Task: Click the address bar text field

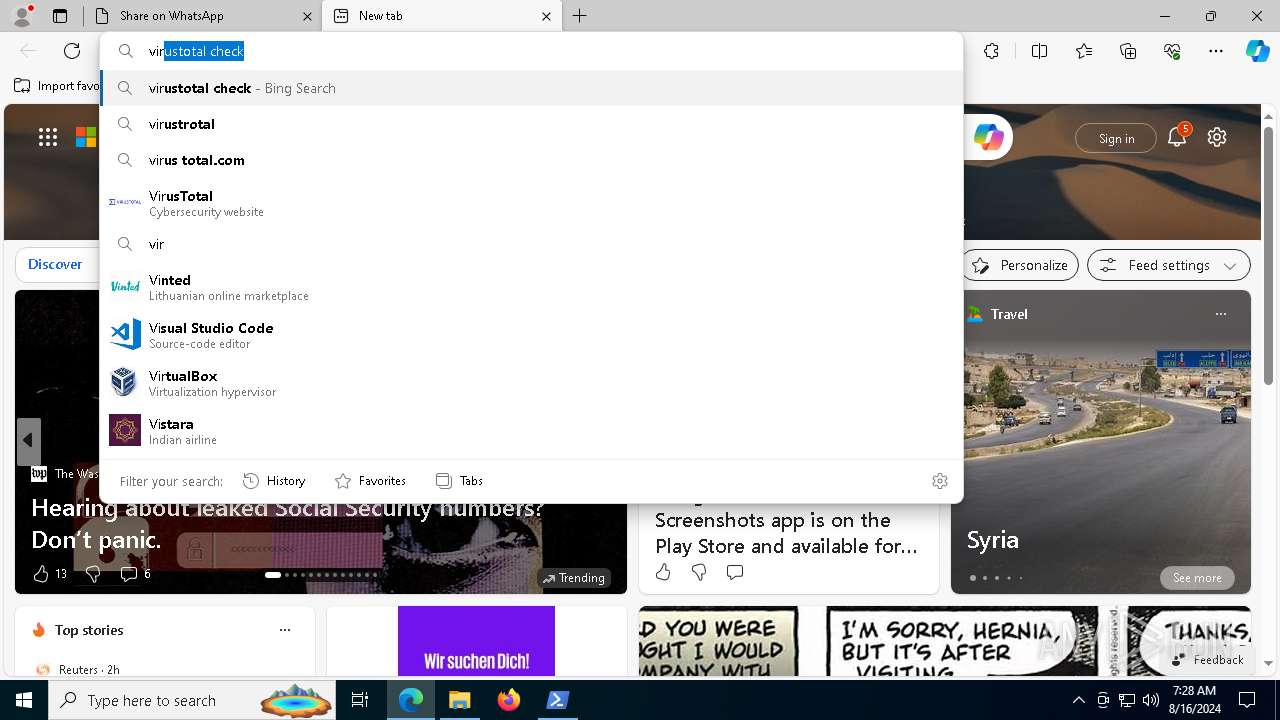Action: click(531, 51)
